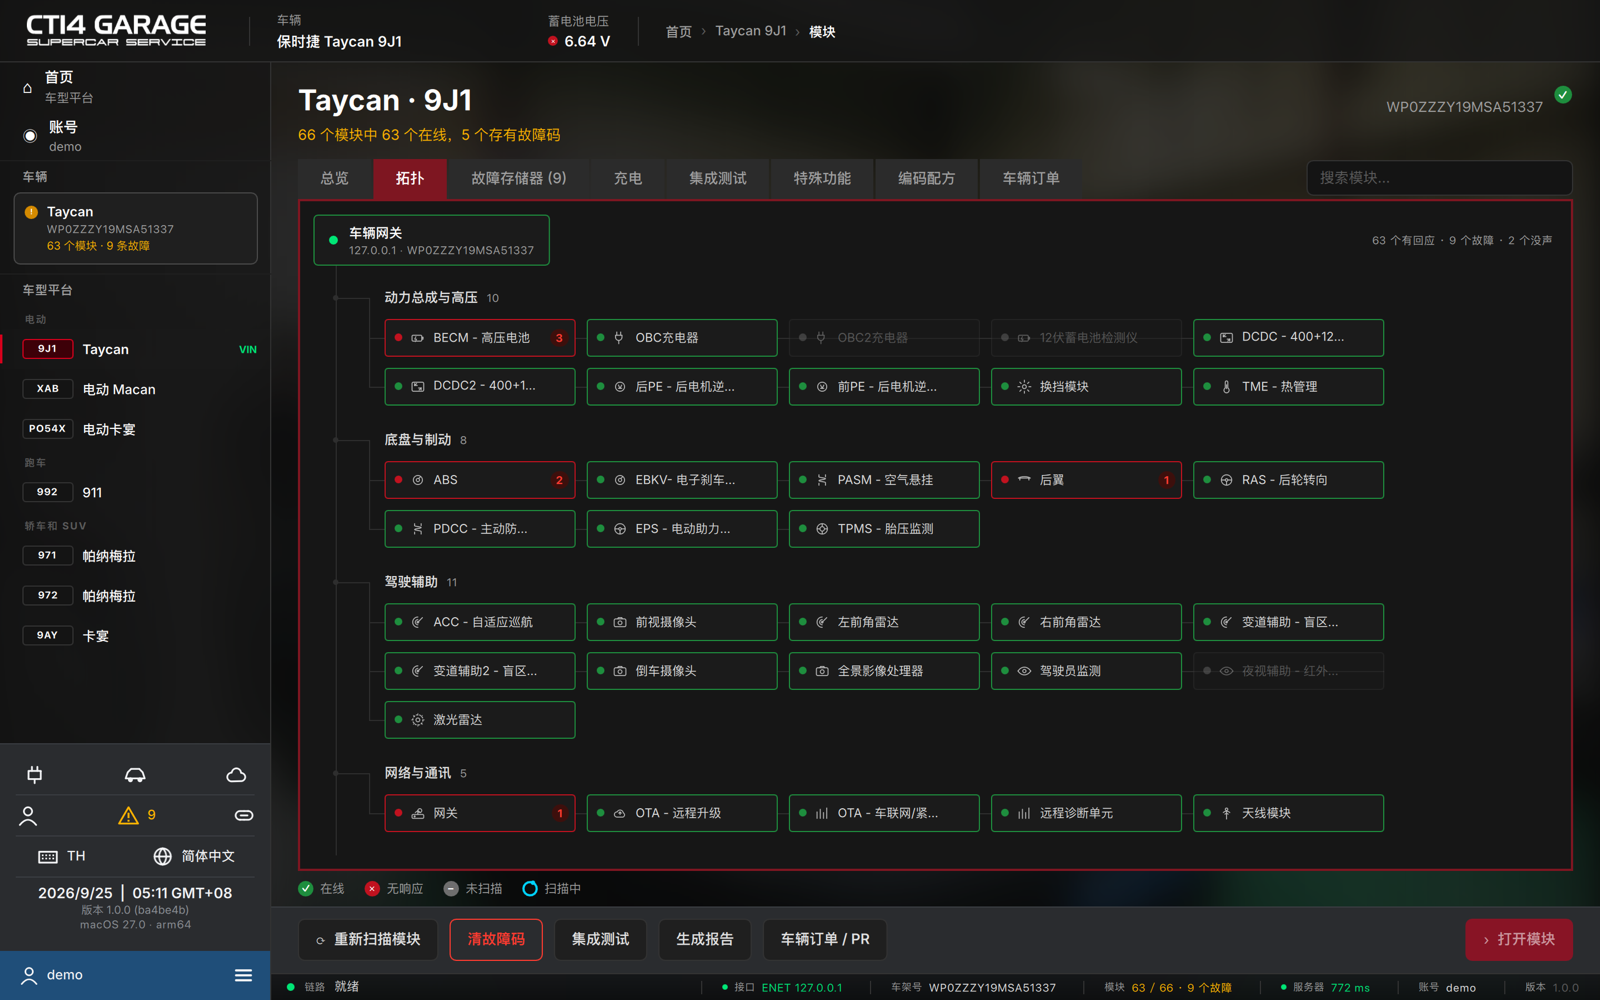Click the 生成报告 button
This screenshot has height=1000, width=1600.
(x=705, y=940)
